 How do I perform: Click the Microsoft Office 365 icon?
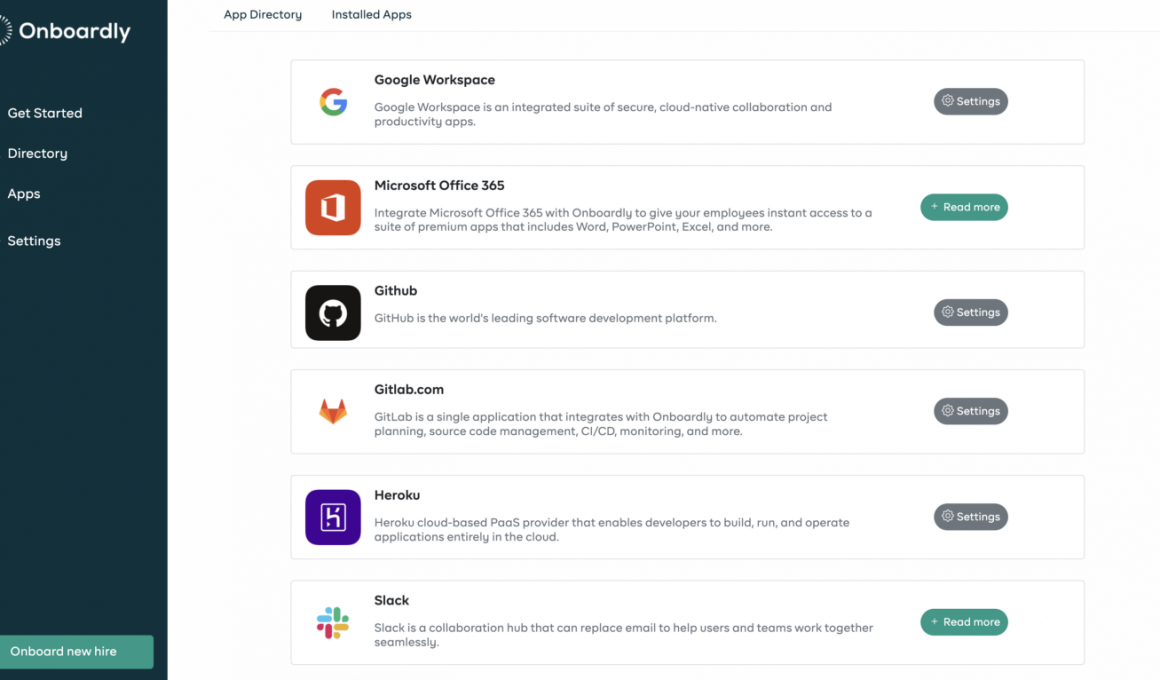(333, 207)
